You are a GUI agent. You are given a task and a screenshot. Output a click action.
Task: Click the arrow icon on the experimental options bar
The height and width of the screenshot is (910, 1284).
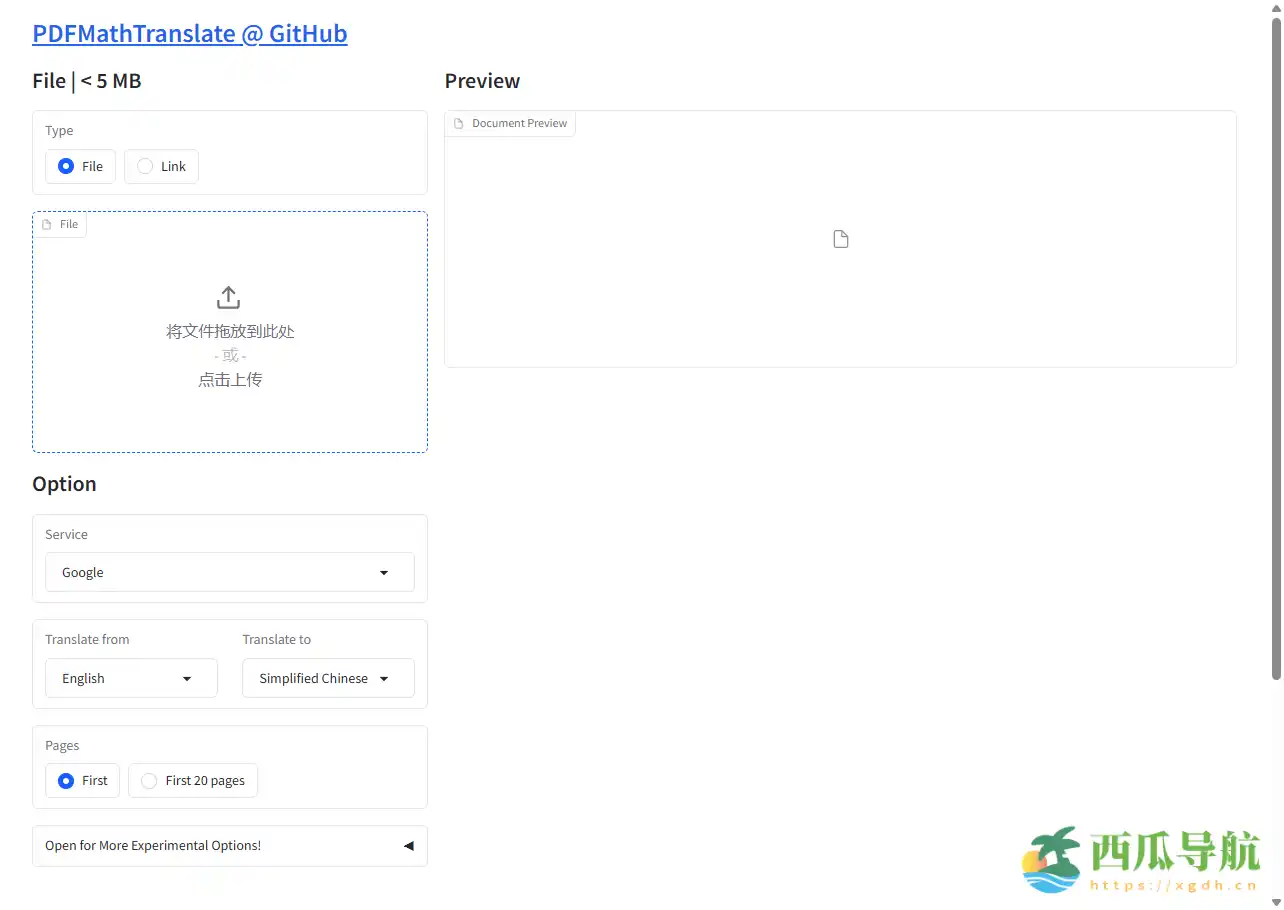(408, 845)
